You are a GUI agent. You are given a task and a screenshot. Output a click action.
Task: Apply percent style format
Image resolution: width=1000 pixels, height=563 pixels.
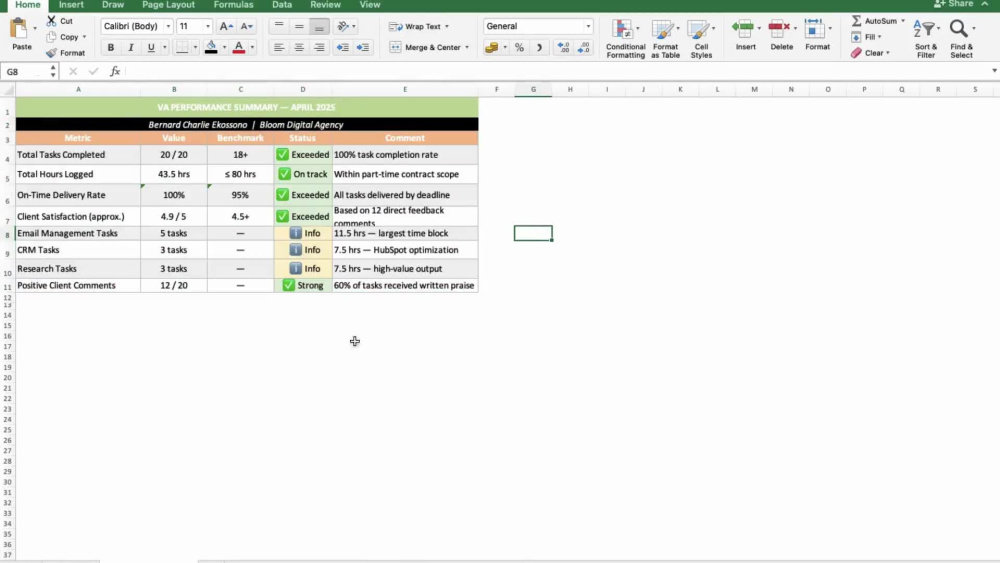(519, 47)
